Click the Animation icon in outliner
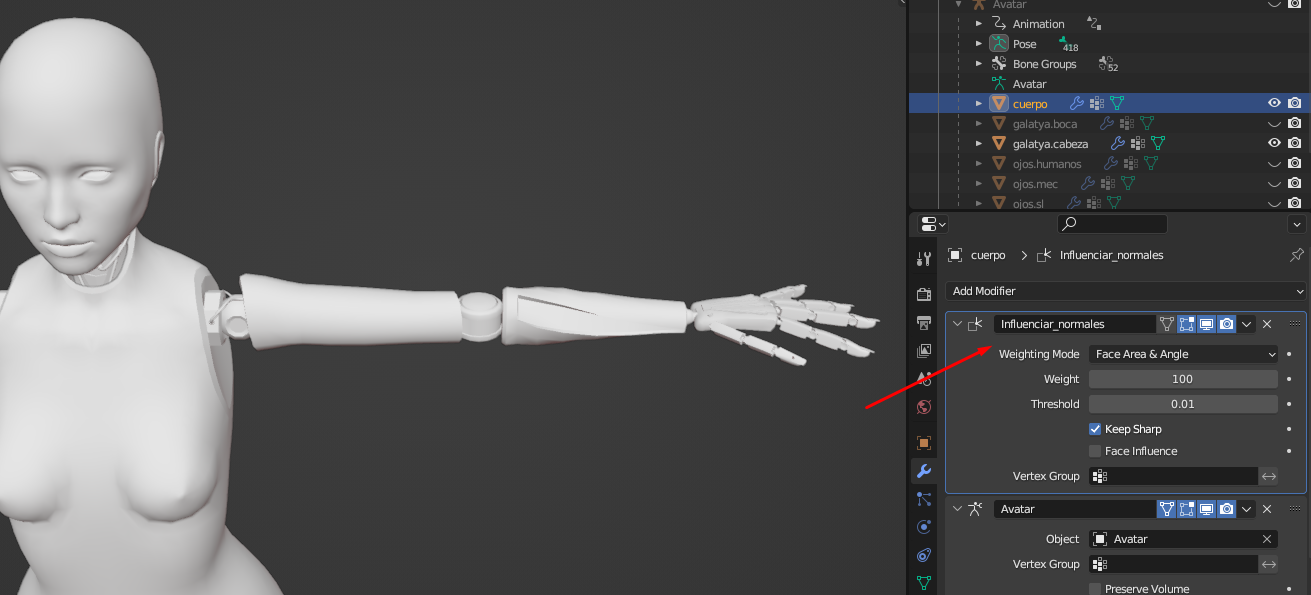 click(x=998, y=23)
